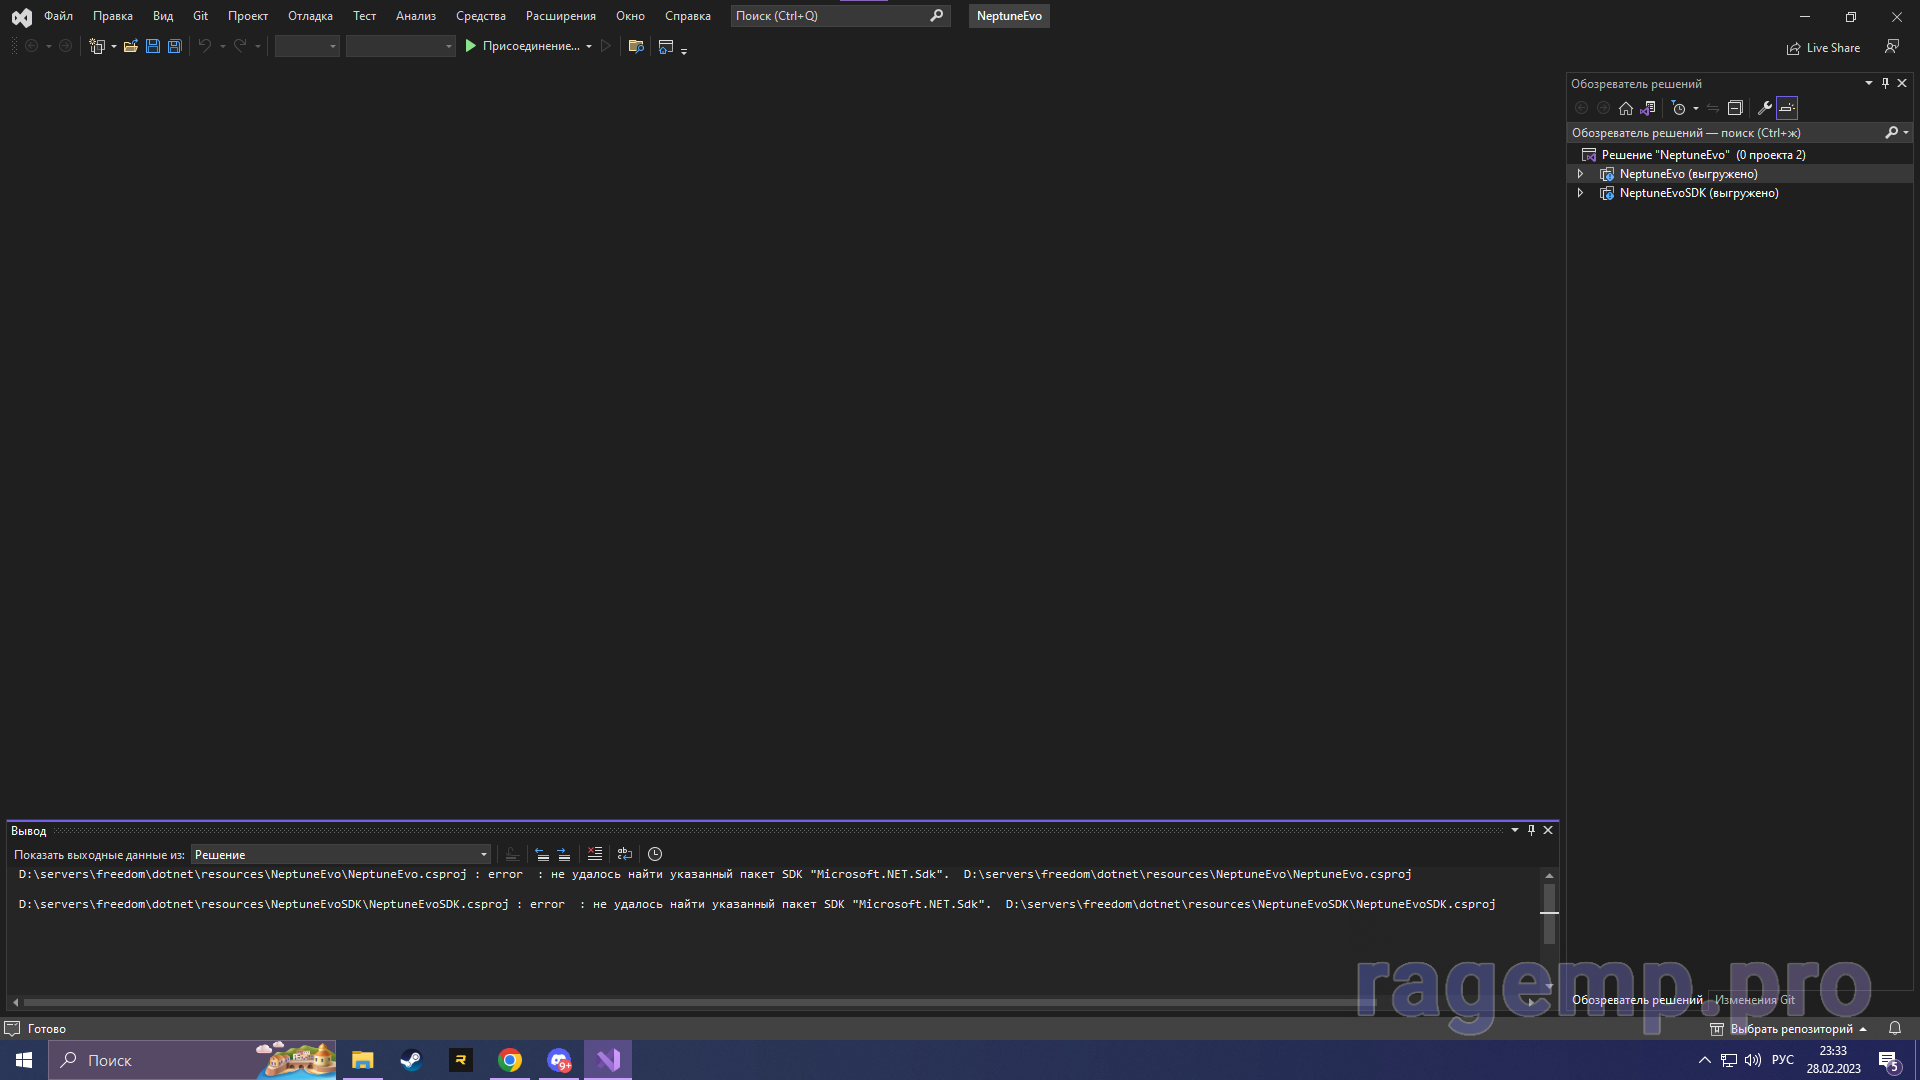Click the pending changes filter clock icon
The height and width of the screenshot is (1080, 1920).
pos(1679,108)
